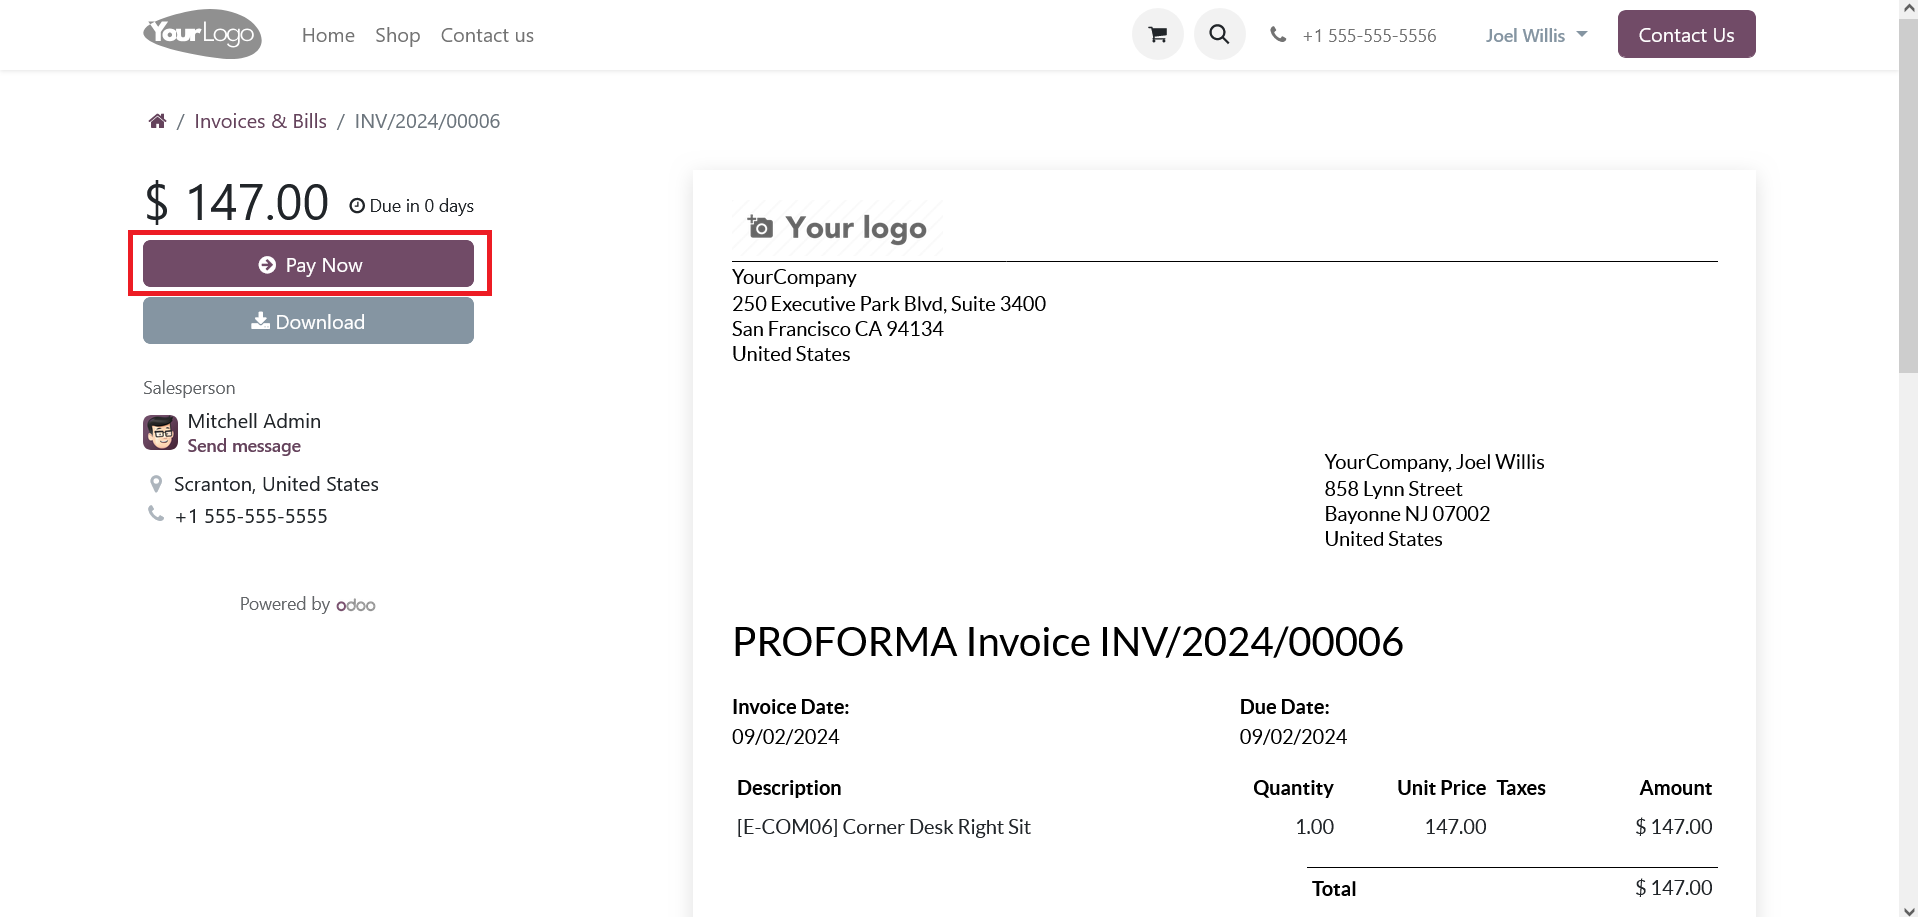The image size is (1918, 917).
Task: Expand the user menu chevron
Action: [x=1580, y=34]
